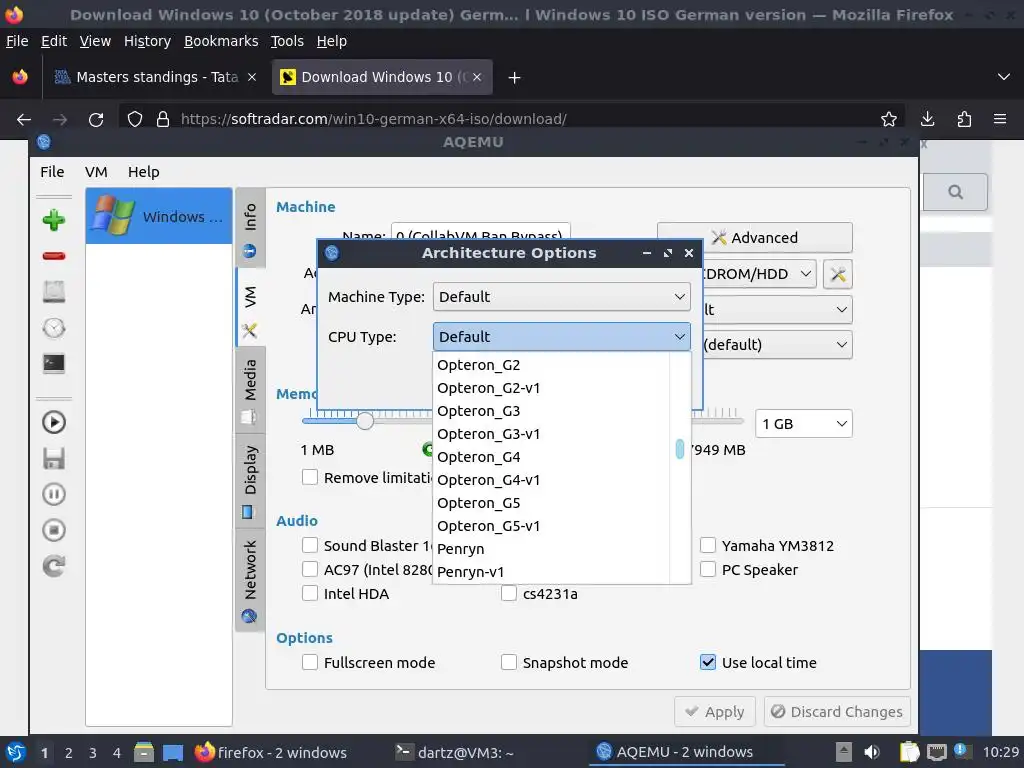Reset the VM with circular arrow icon

[54, 566]
